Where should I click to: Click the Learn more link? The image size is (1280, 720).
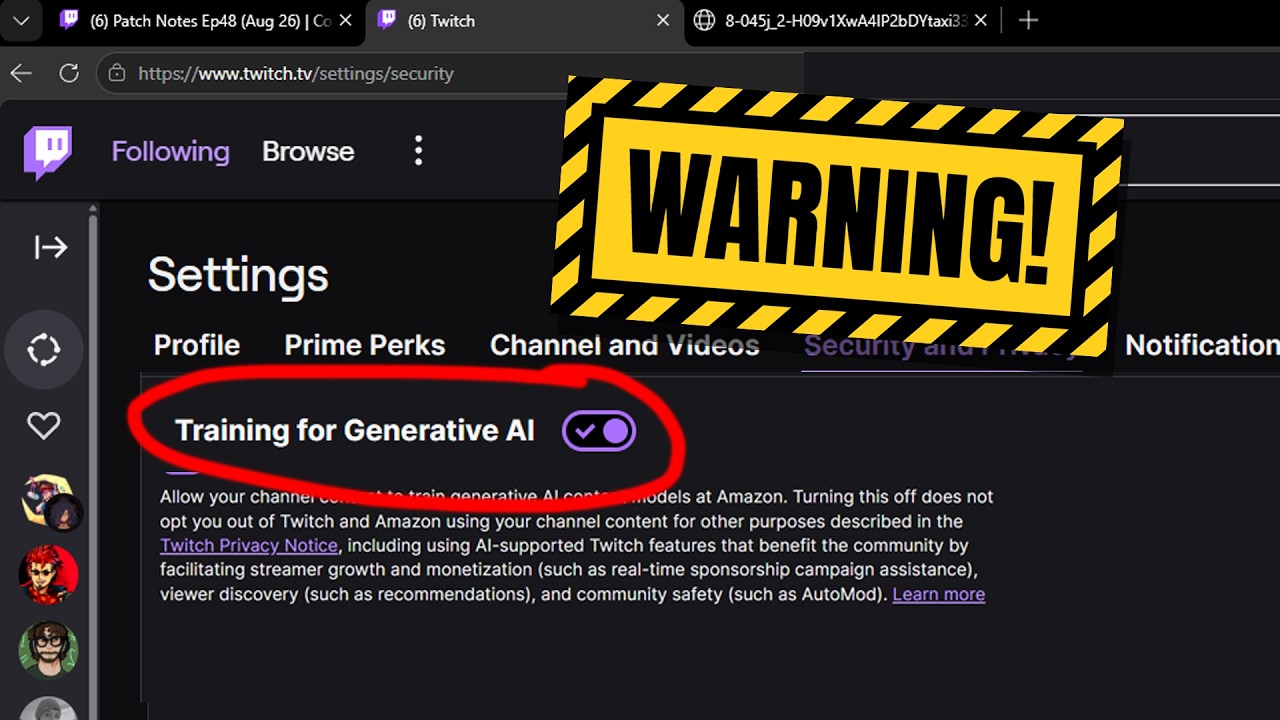point(939,594)
